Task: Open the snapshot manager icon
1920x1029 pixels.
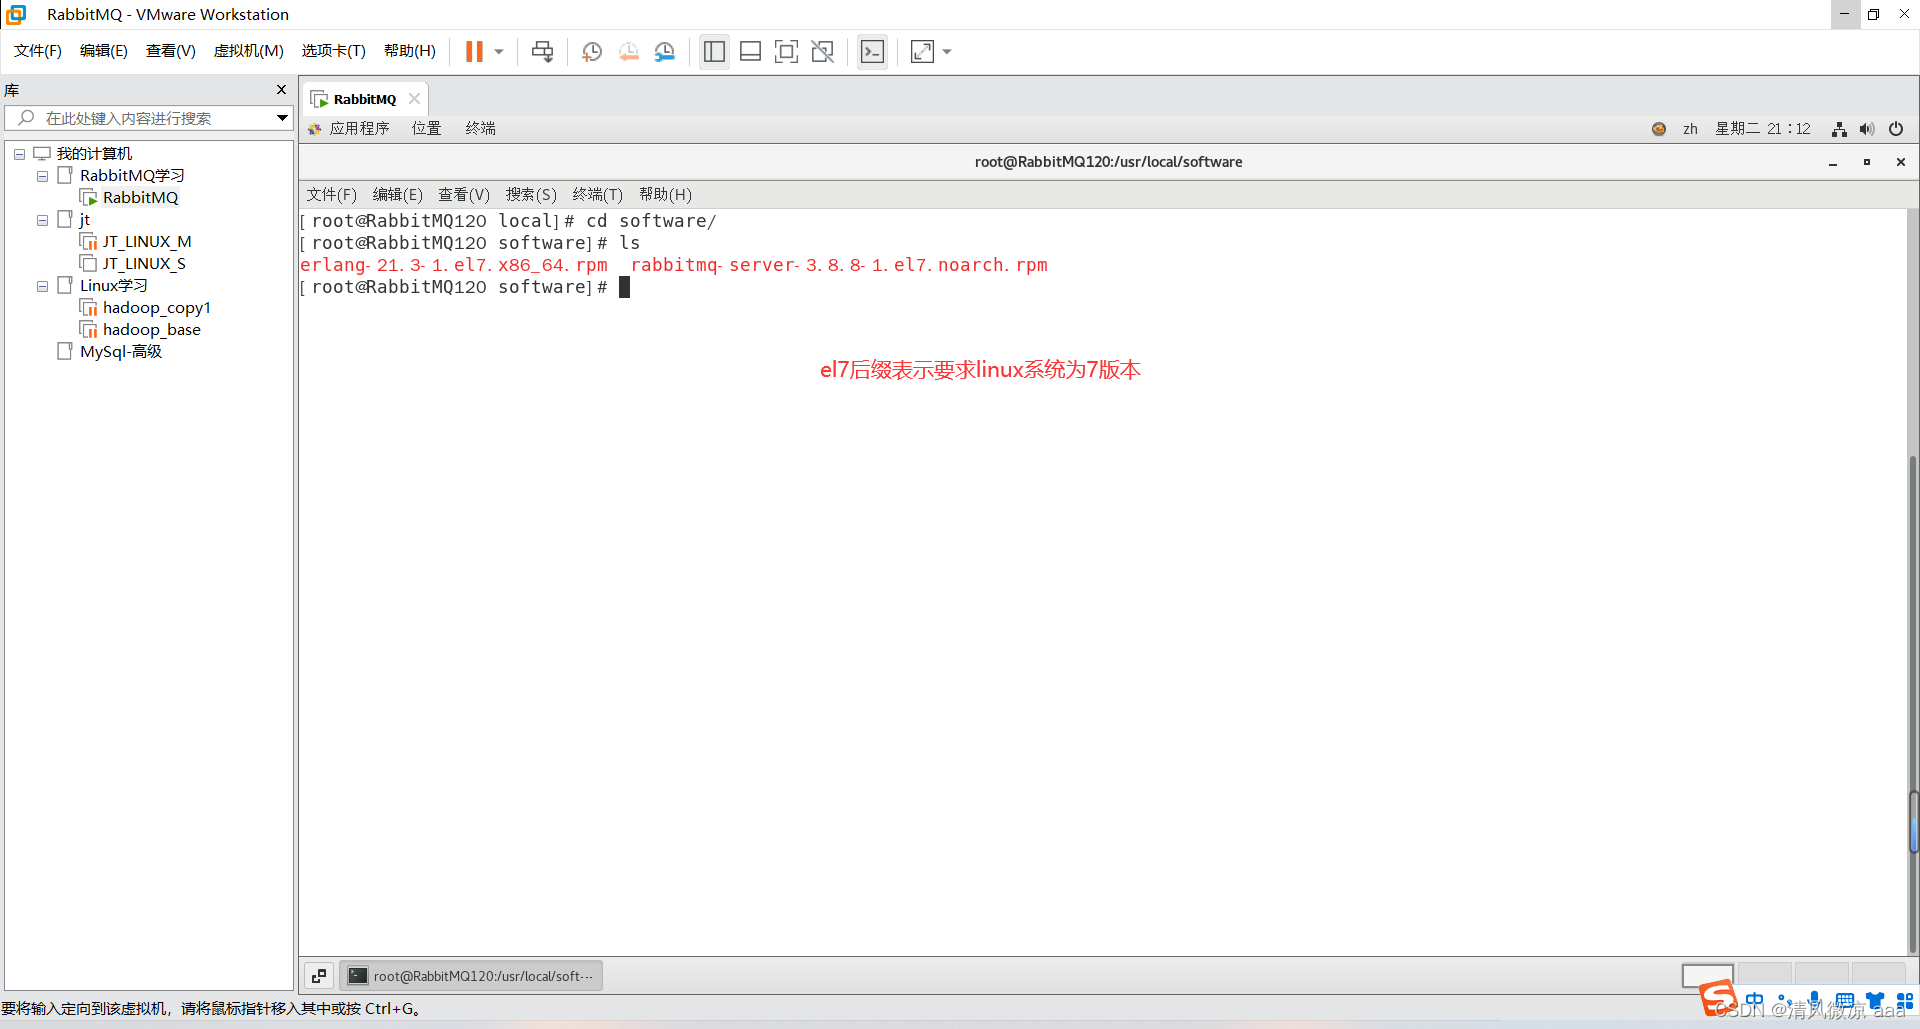Action: point(665,51)
